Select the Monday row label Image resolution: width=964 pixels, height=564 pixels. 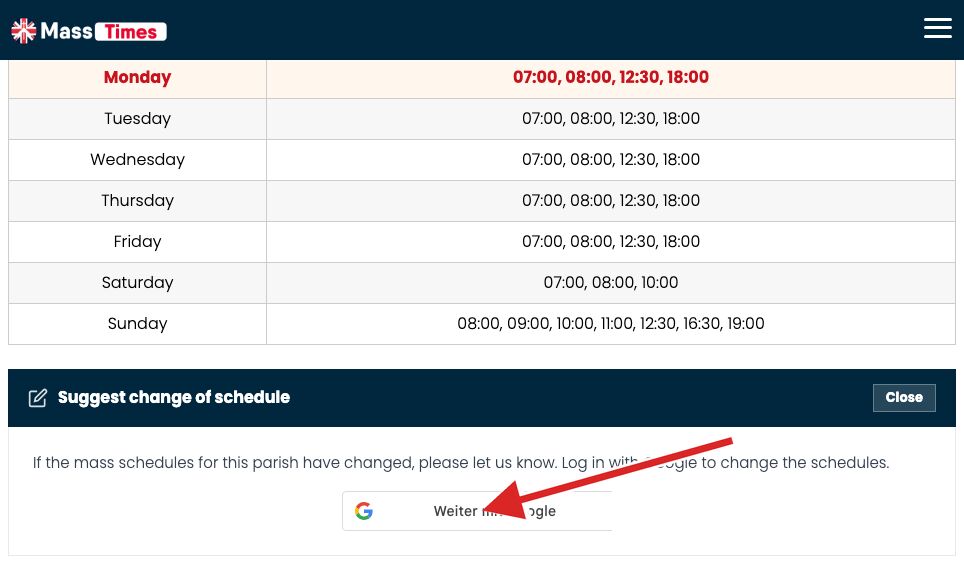137,77
